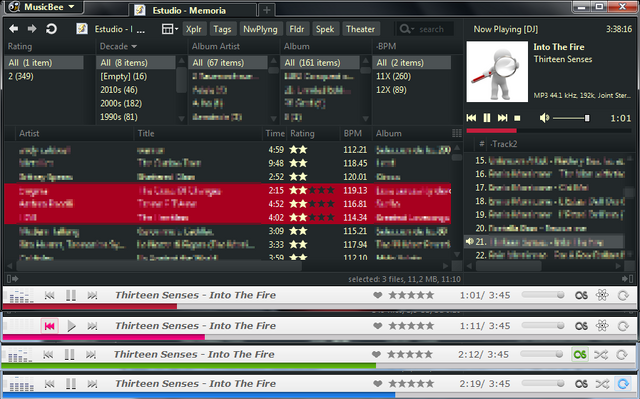Open the search options magnifier dropdown
640x399 pixels.
point(407,29)
